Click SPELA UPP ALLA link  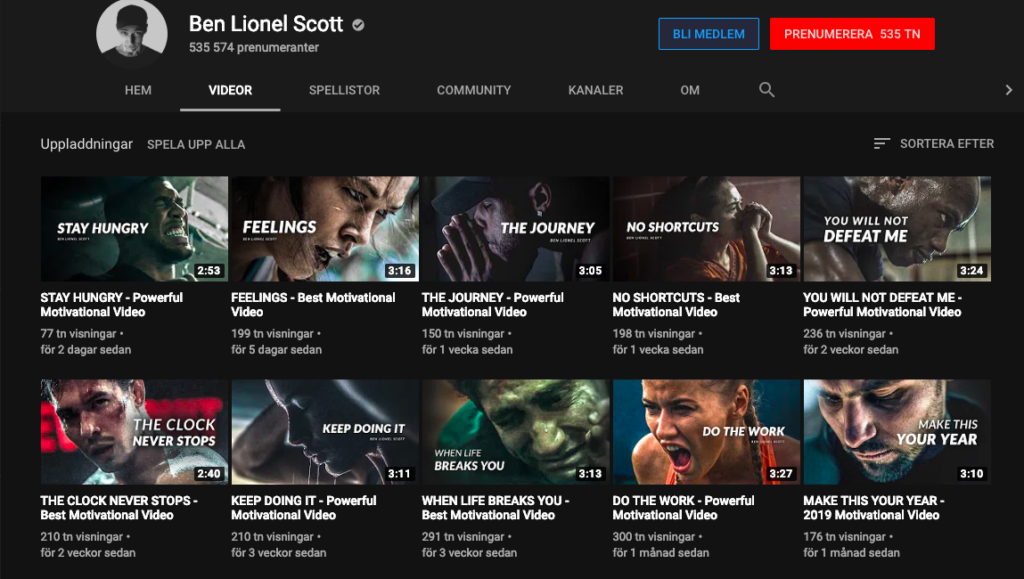196,144
